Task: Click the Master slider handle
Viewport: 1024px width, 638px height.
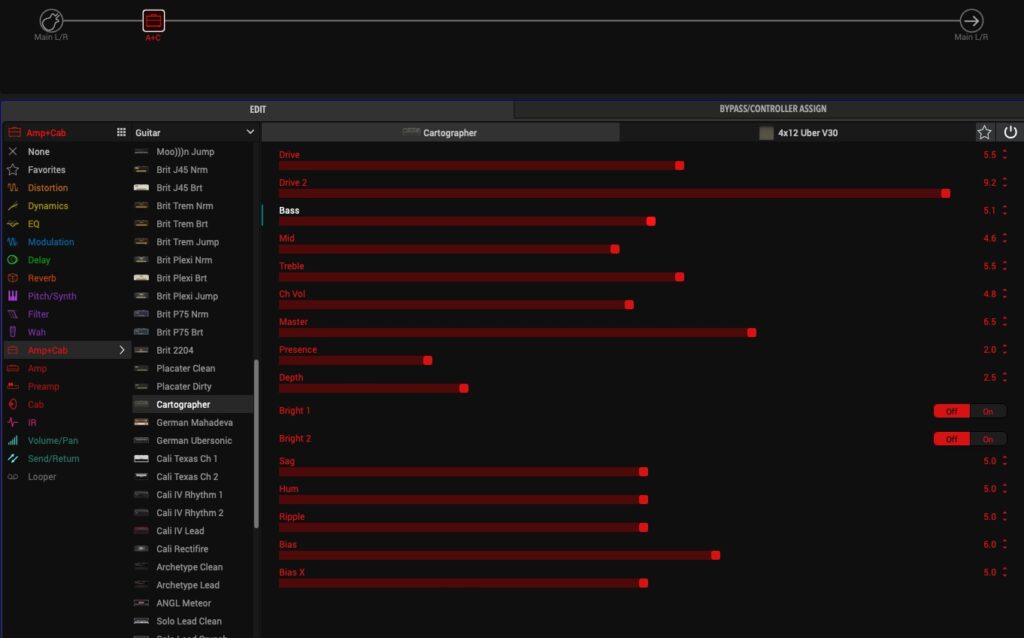Action: point(752,332)
